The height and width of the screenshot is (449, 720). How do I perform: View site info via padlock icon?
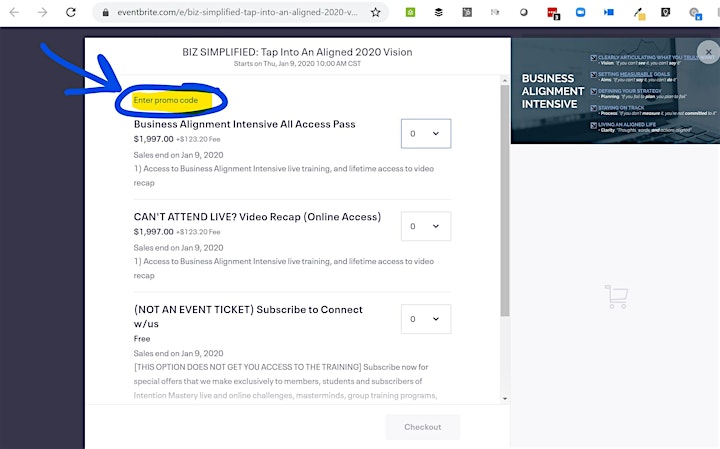106,12
